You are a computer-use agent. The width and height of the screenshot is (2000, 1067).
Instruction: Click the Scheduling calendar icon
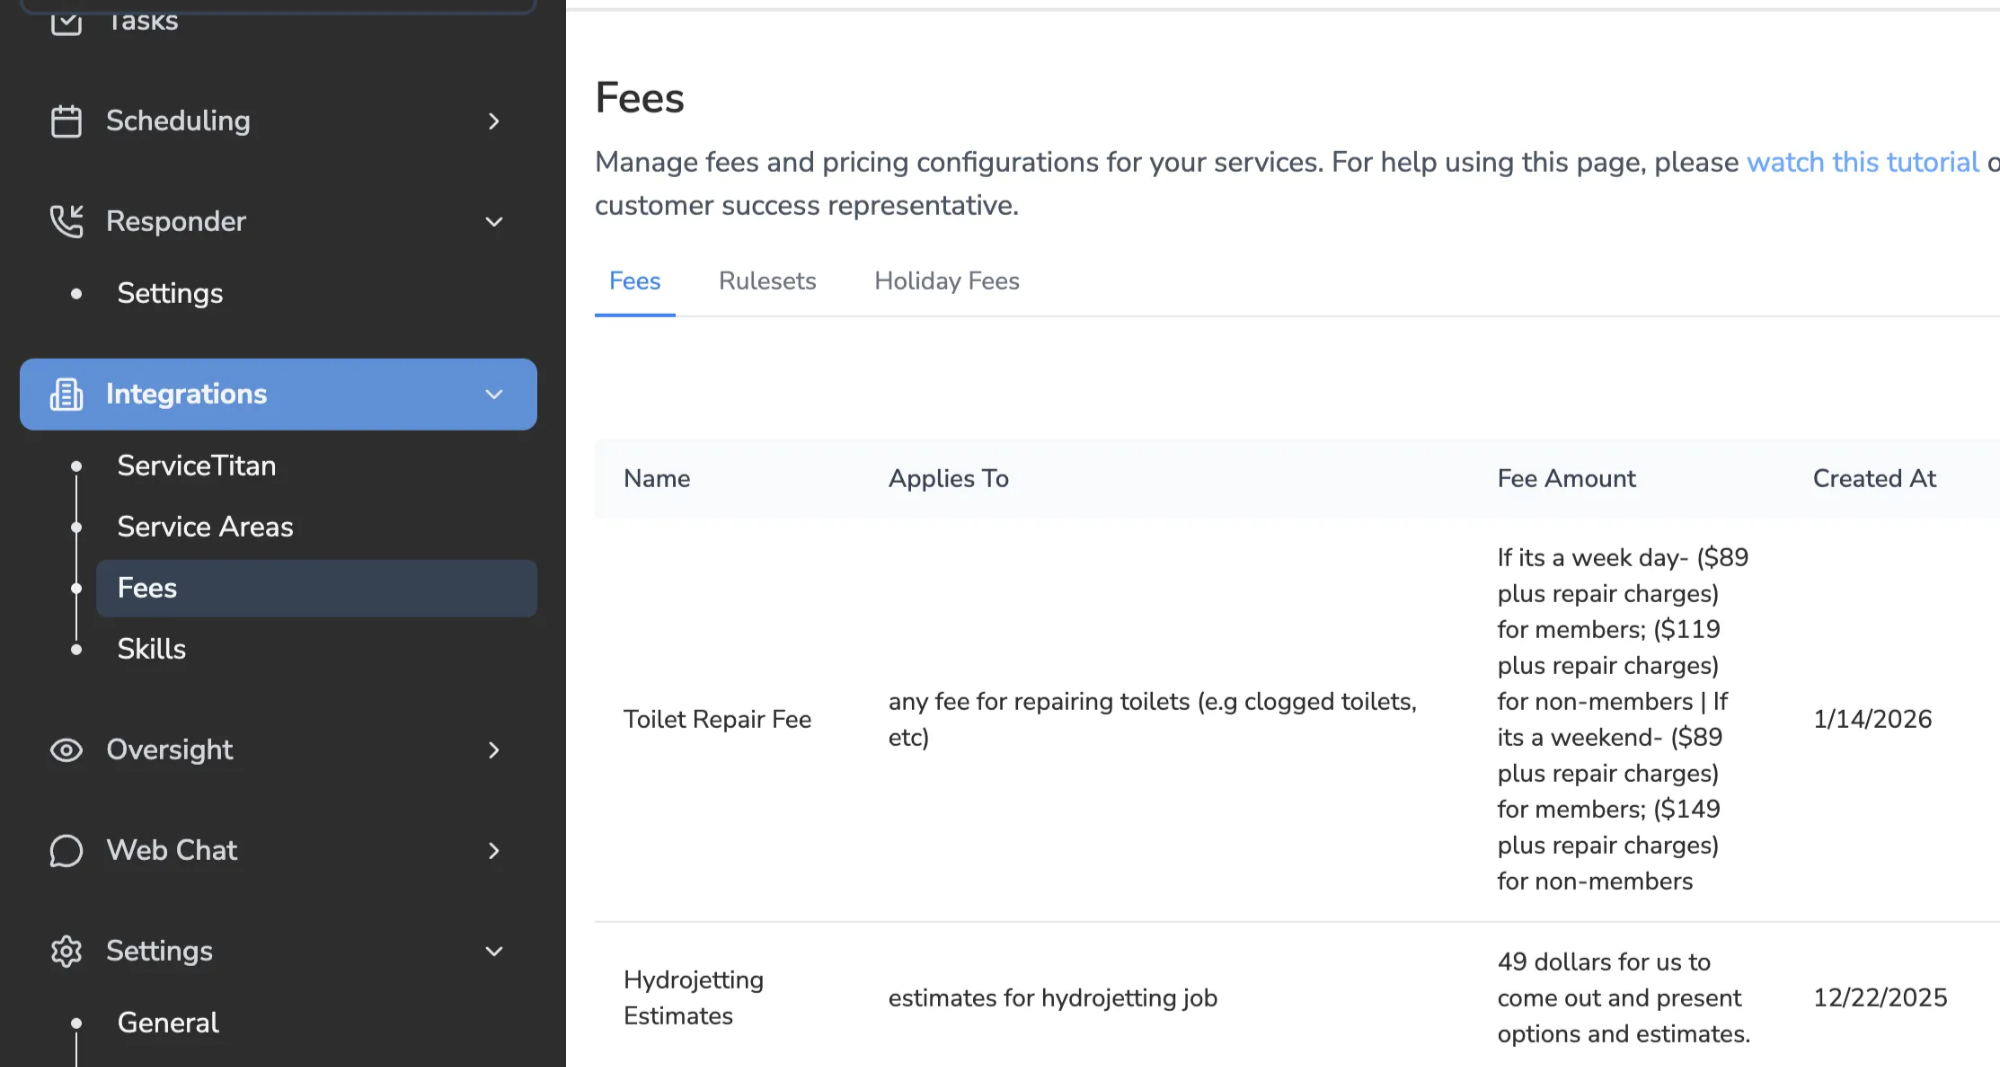tap(66, 121)
